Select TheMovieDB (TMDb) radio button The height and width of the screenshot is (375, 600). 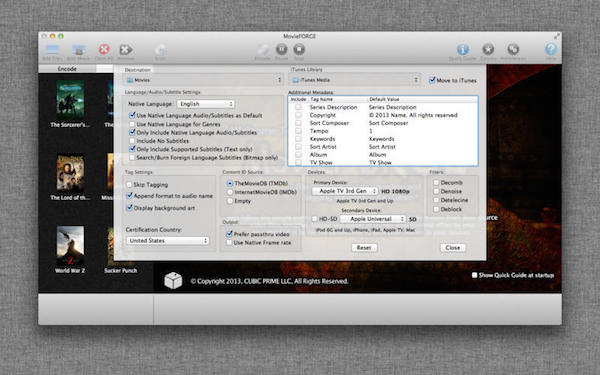click(x=230, y=183)
